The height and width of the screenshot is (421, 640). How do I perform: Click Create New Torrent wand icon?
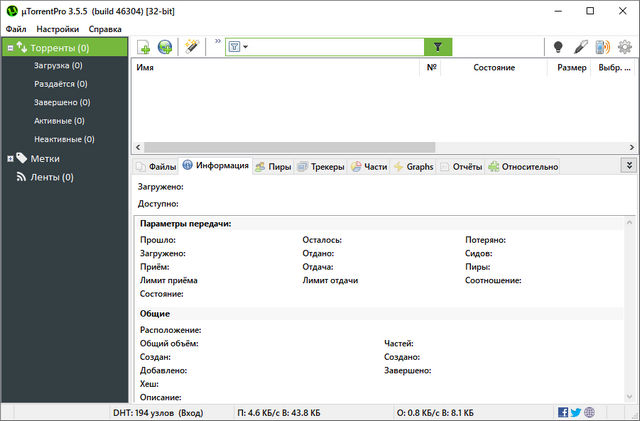[193, 47]
